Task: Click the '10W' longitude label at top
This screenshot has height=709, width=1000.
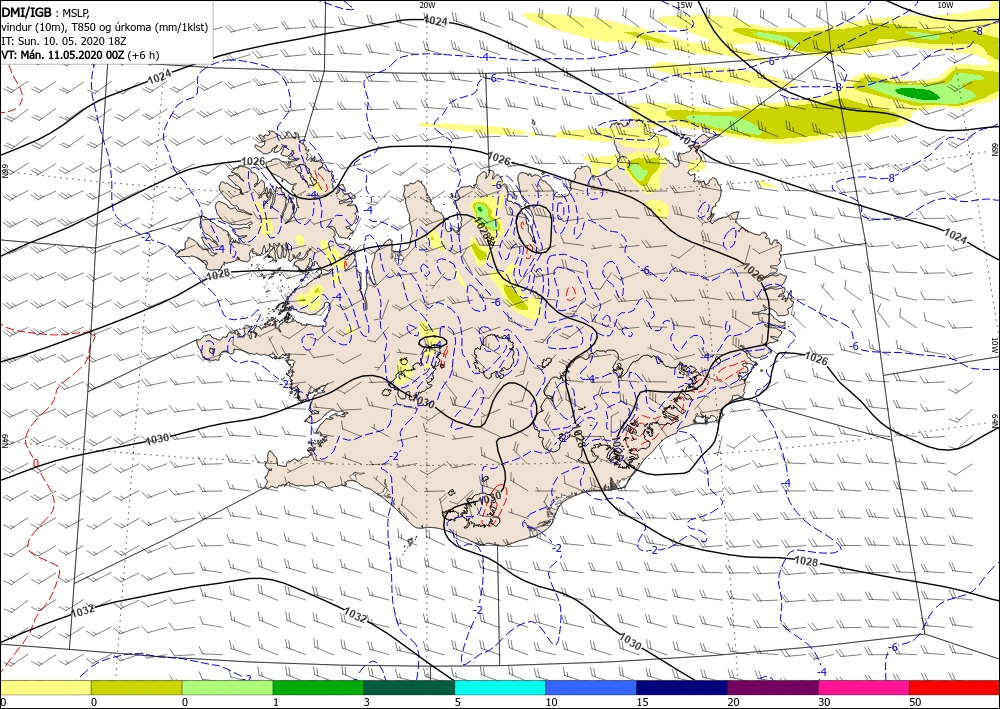Action: tap(945, 5)
